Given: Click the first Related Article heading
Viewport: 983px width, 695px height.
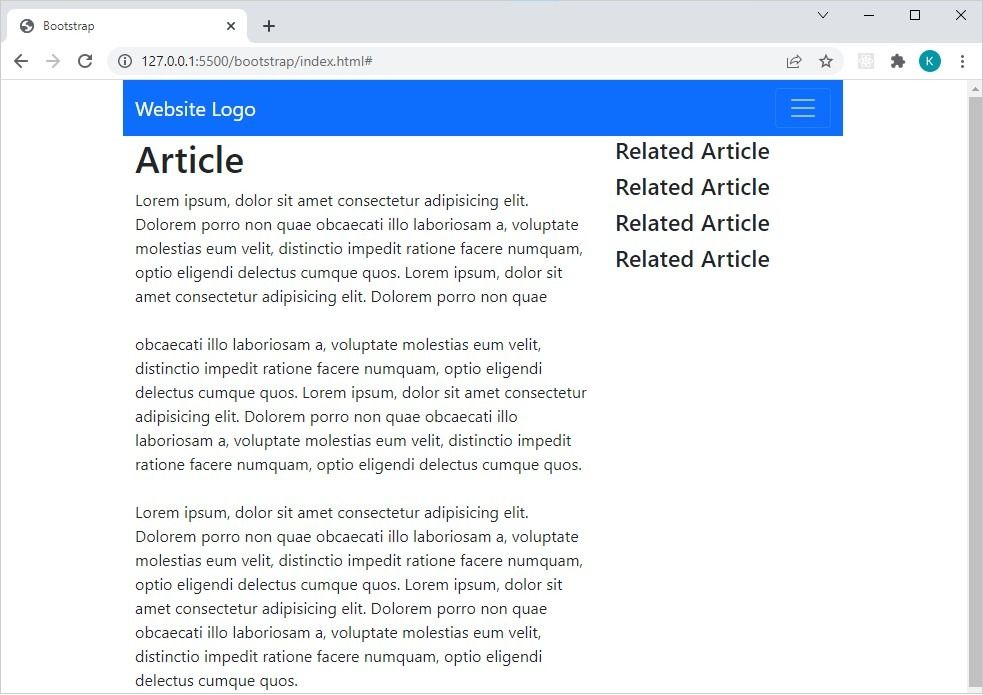Looking at the screenshot, I should (x=692, y=151).
